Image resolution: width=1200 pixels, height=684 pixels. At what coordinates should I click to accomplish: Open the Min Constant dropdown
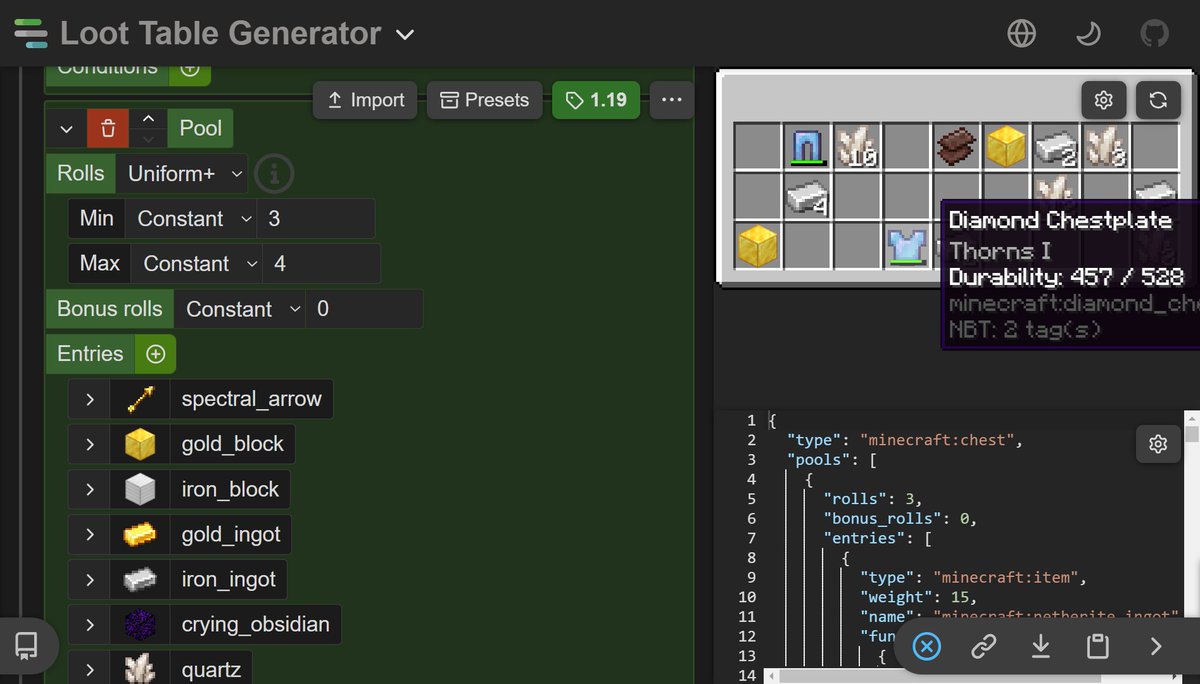click(191, 218)
